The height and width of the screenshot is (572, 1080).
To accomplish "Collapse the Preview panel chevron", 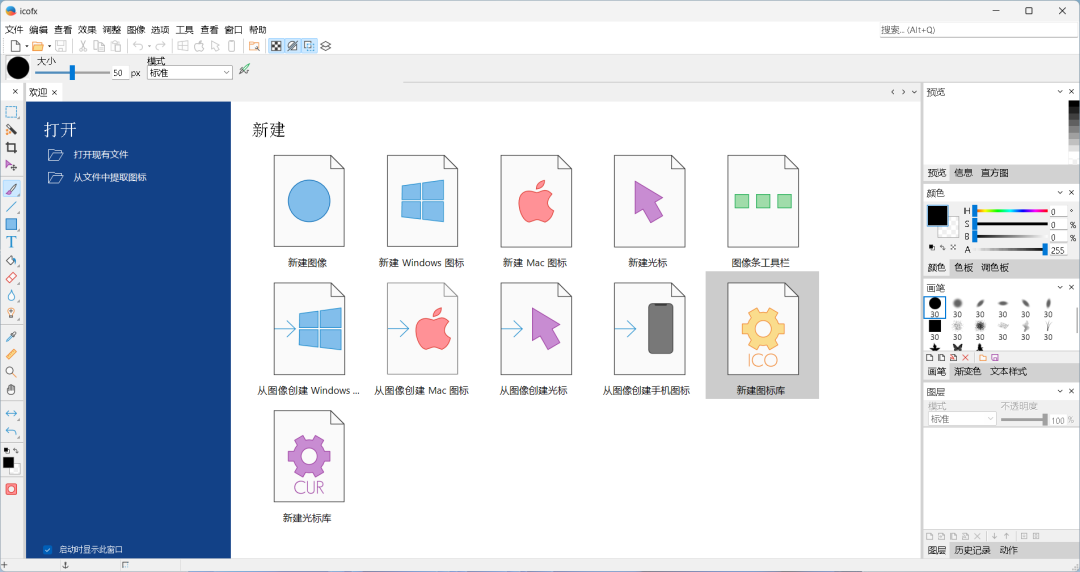I will [x=1060, y=92].
